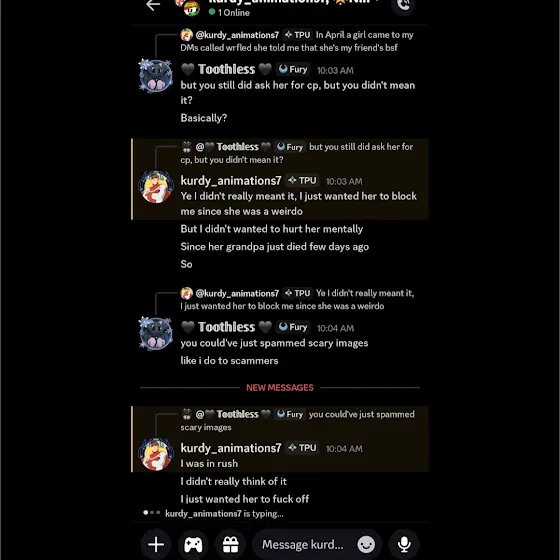This screenshot has width=560, height=560.
Task: Open the plus attachment menu
Action: [x=156, y=544]
